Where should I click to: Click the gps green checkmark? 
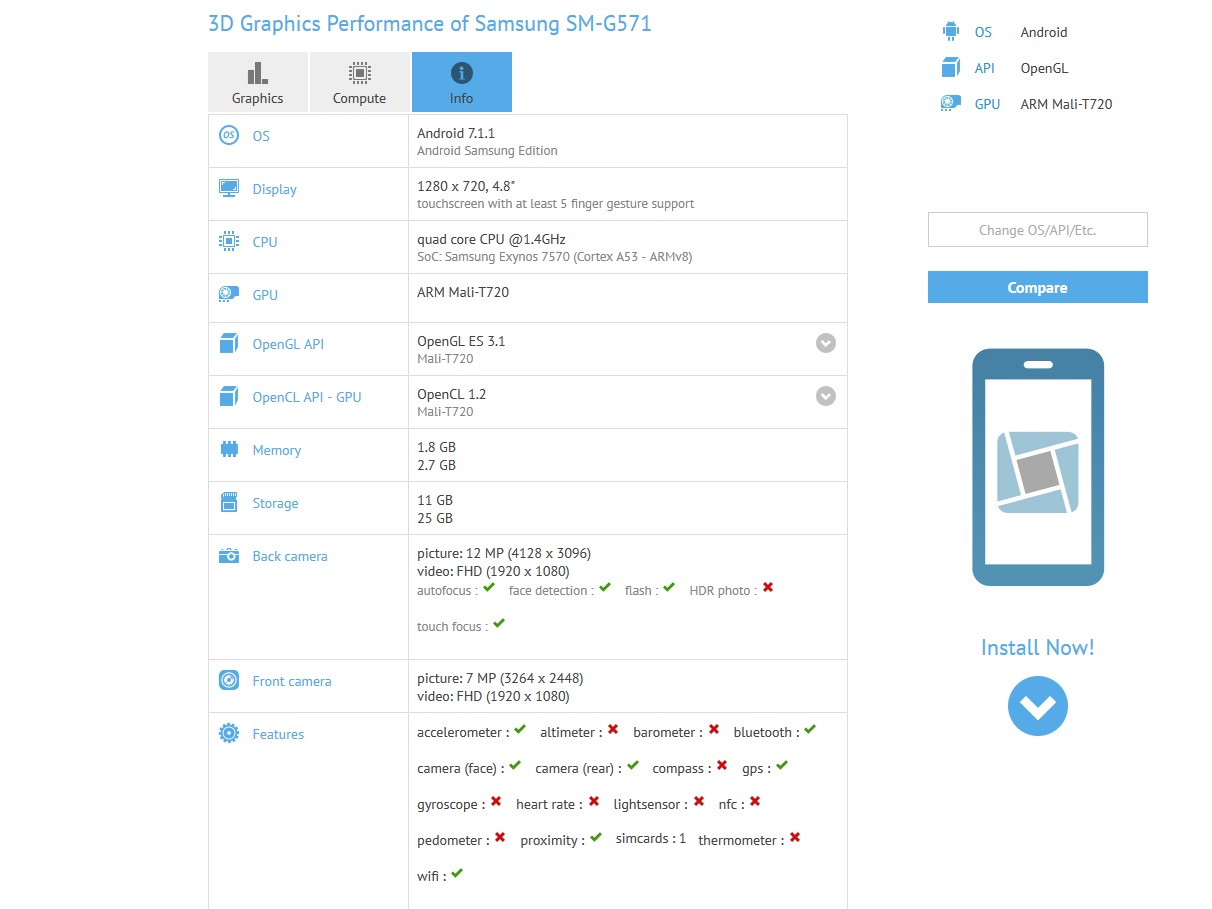pyautogui.click(x=782, y=766)
